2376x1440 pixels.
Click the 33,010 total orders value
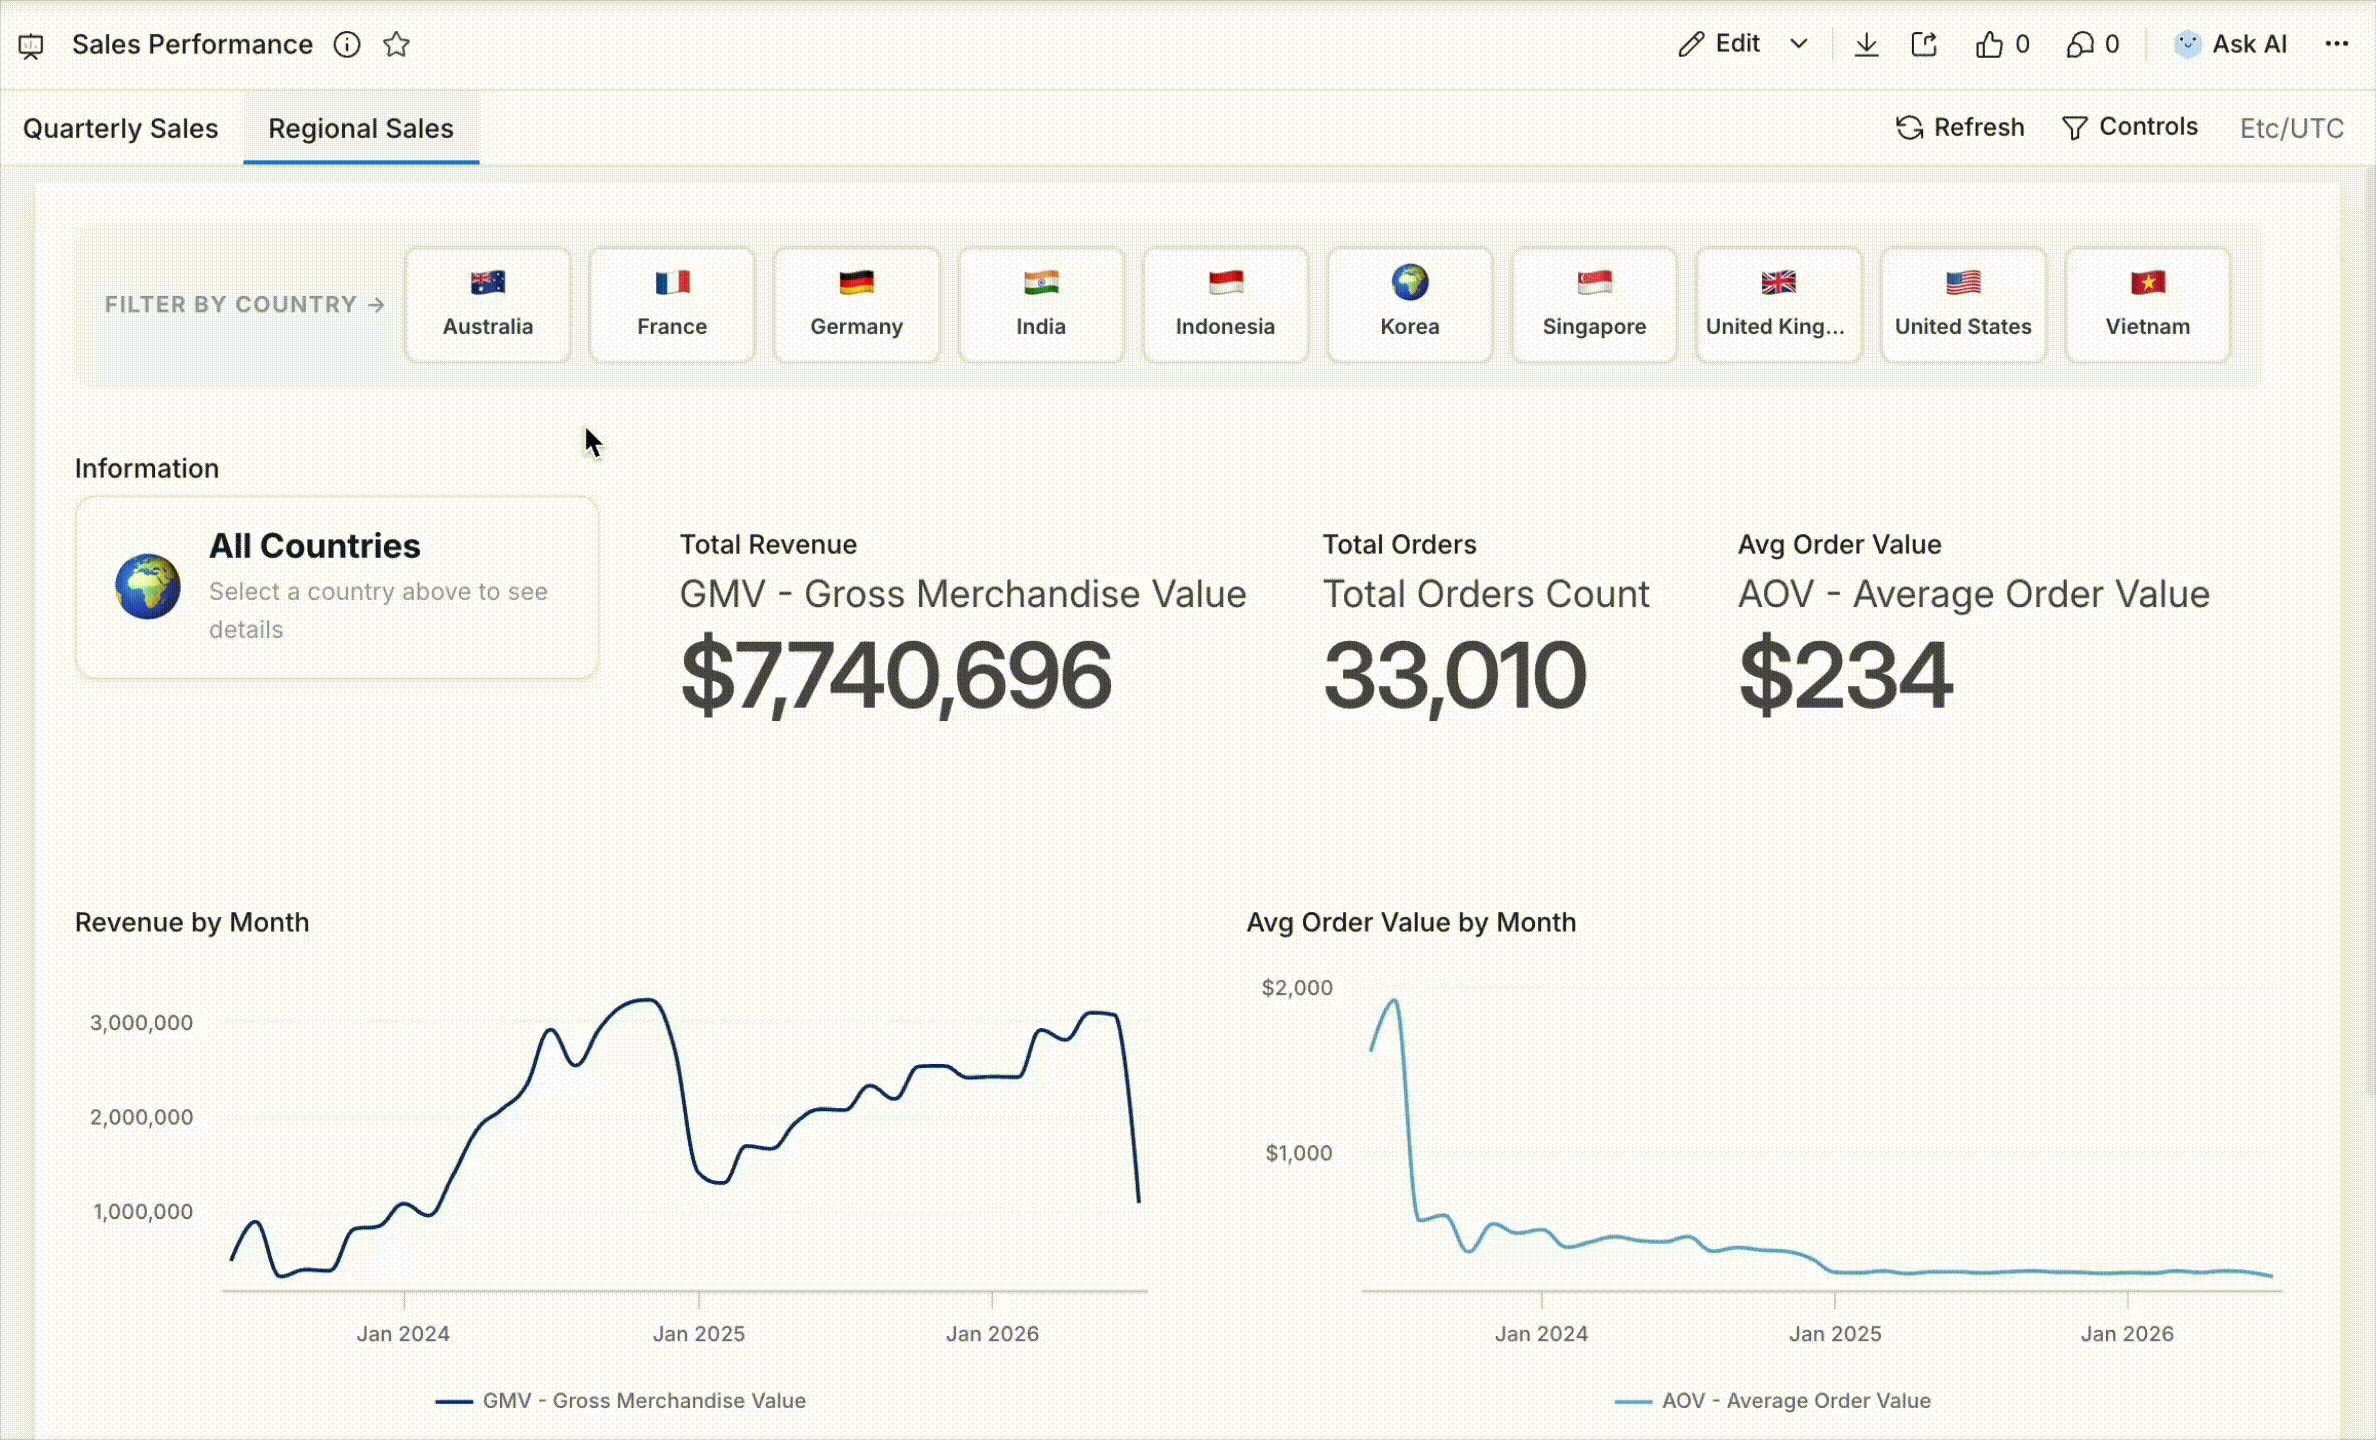click(x=1455, y=677)
